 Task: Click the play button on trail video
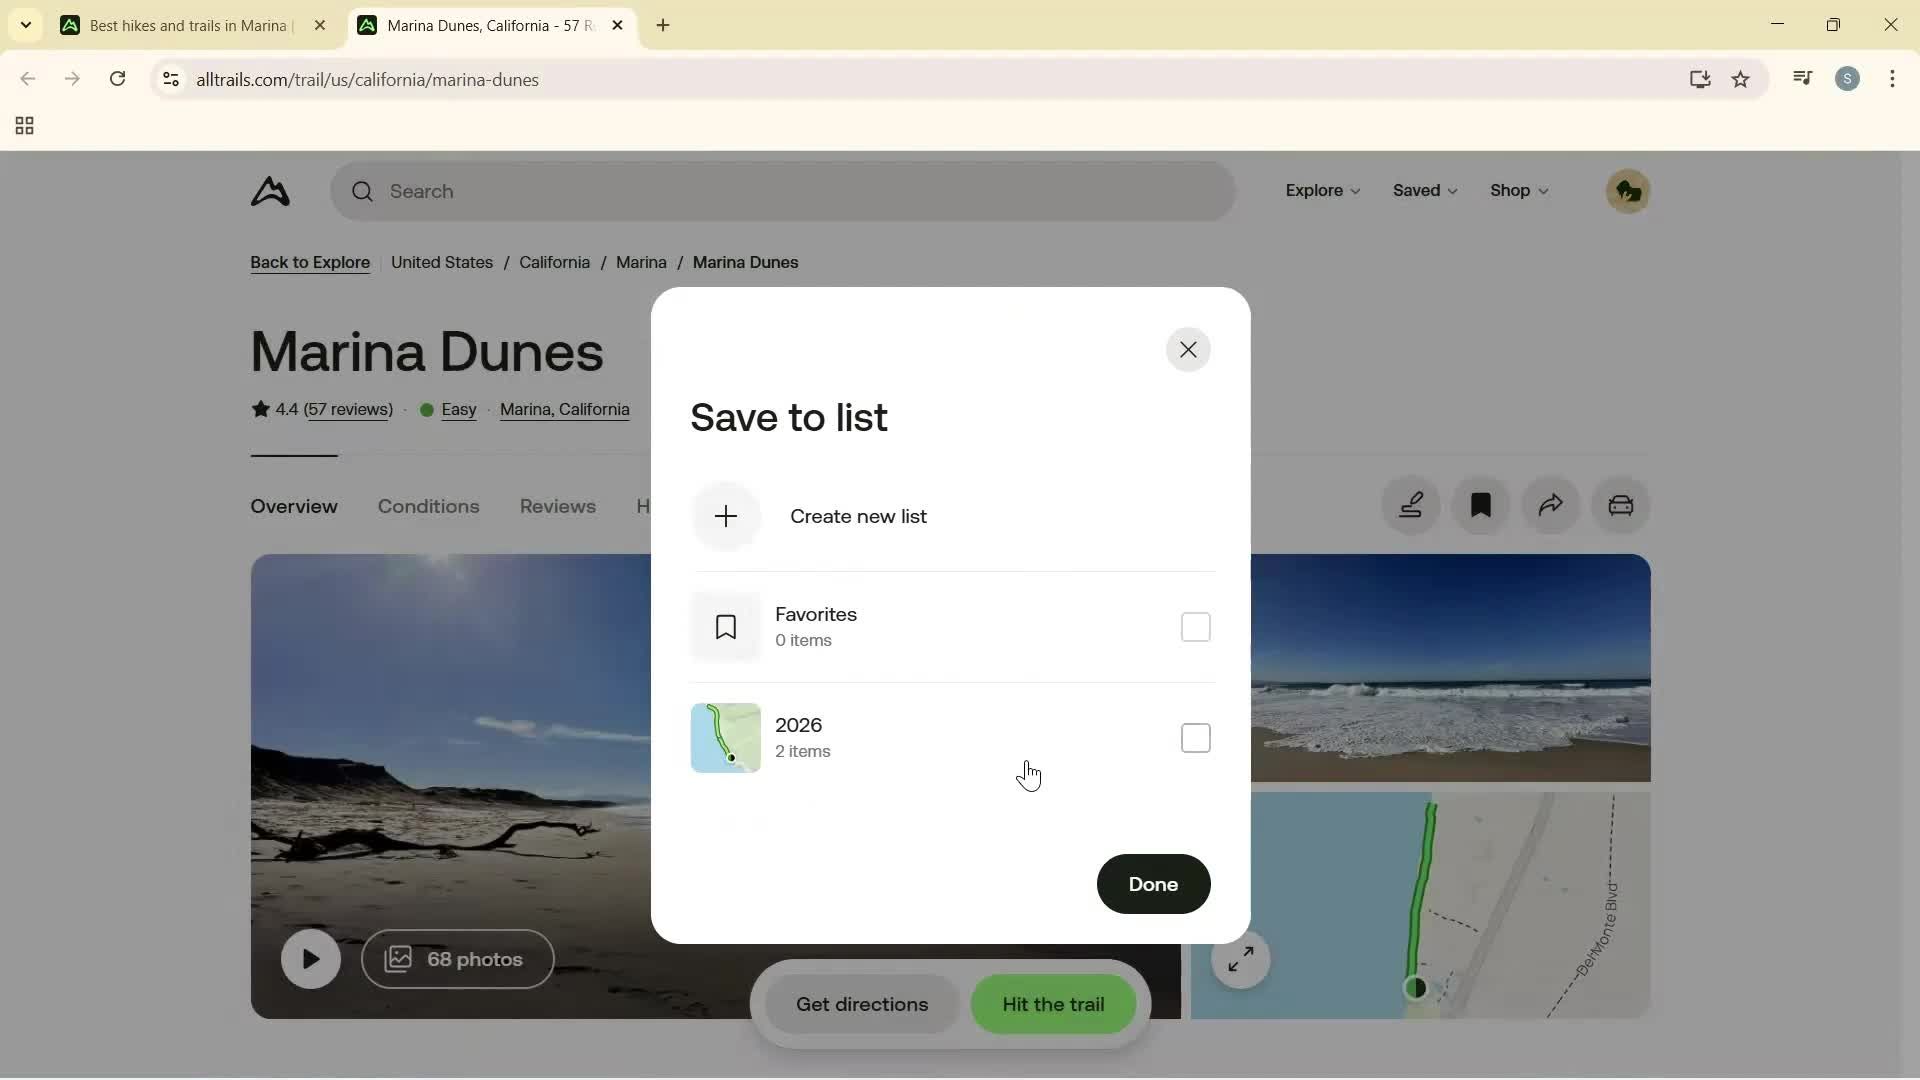pos(311,958)
